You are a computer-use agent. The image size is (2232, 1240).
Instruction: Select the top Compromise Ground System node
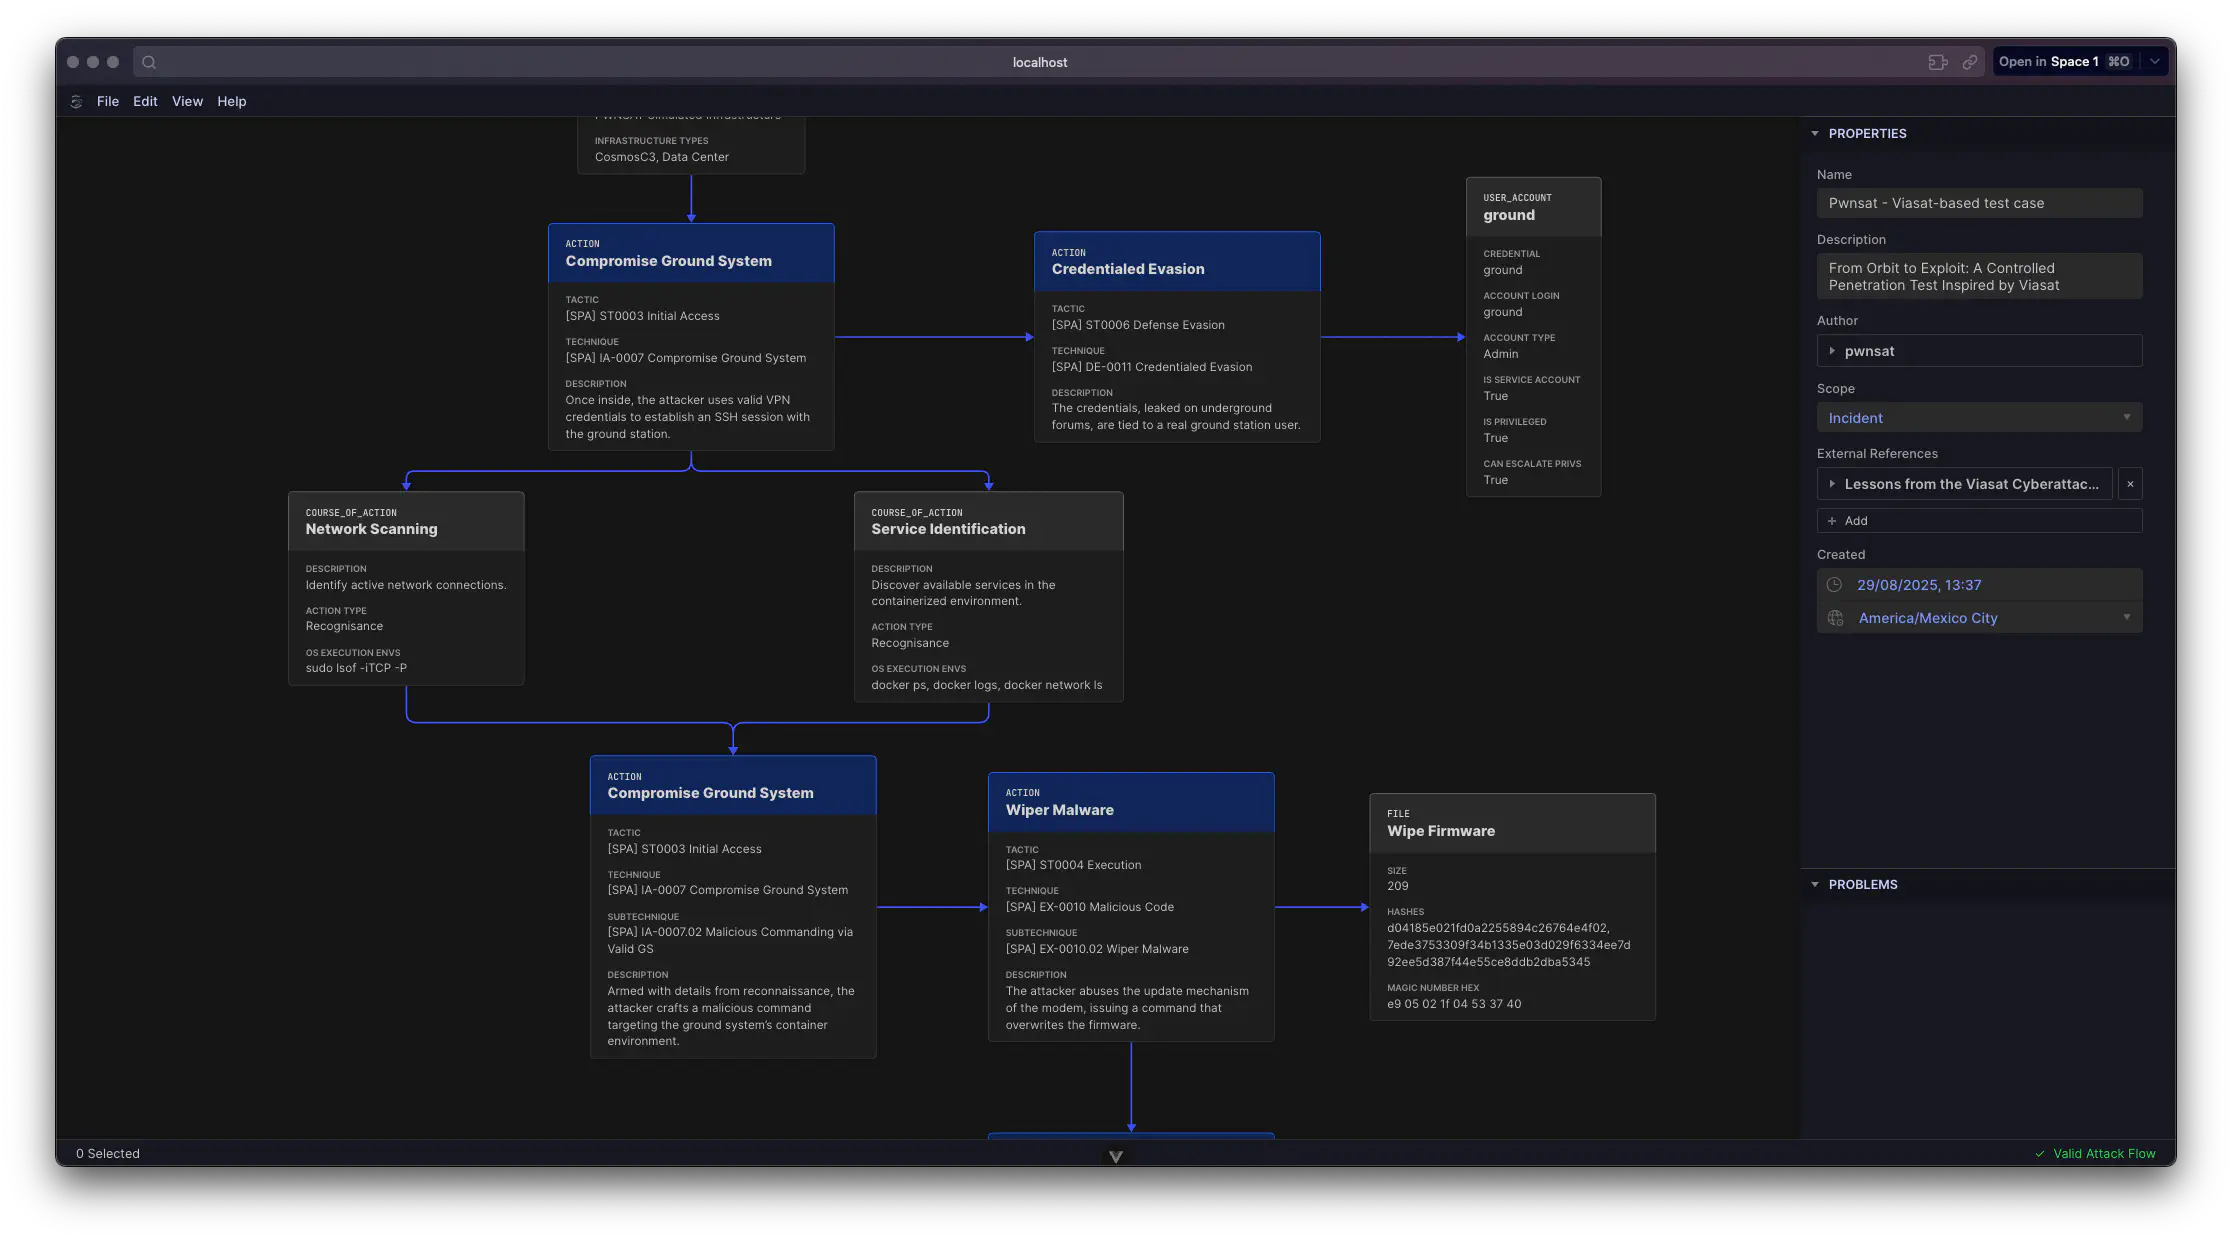point(691,337)
